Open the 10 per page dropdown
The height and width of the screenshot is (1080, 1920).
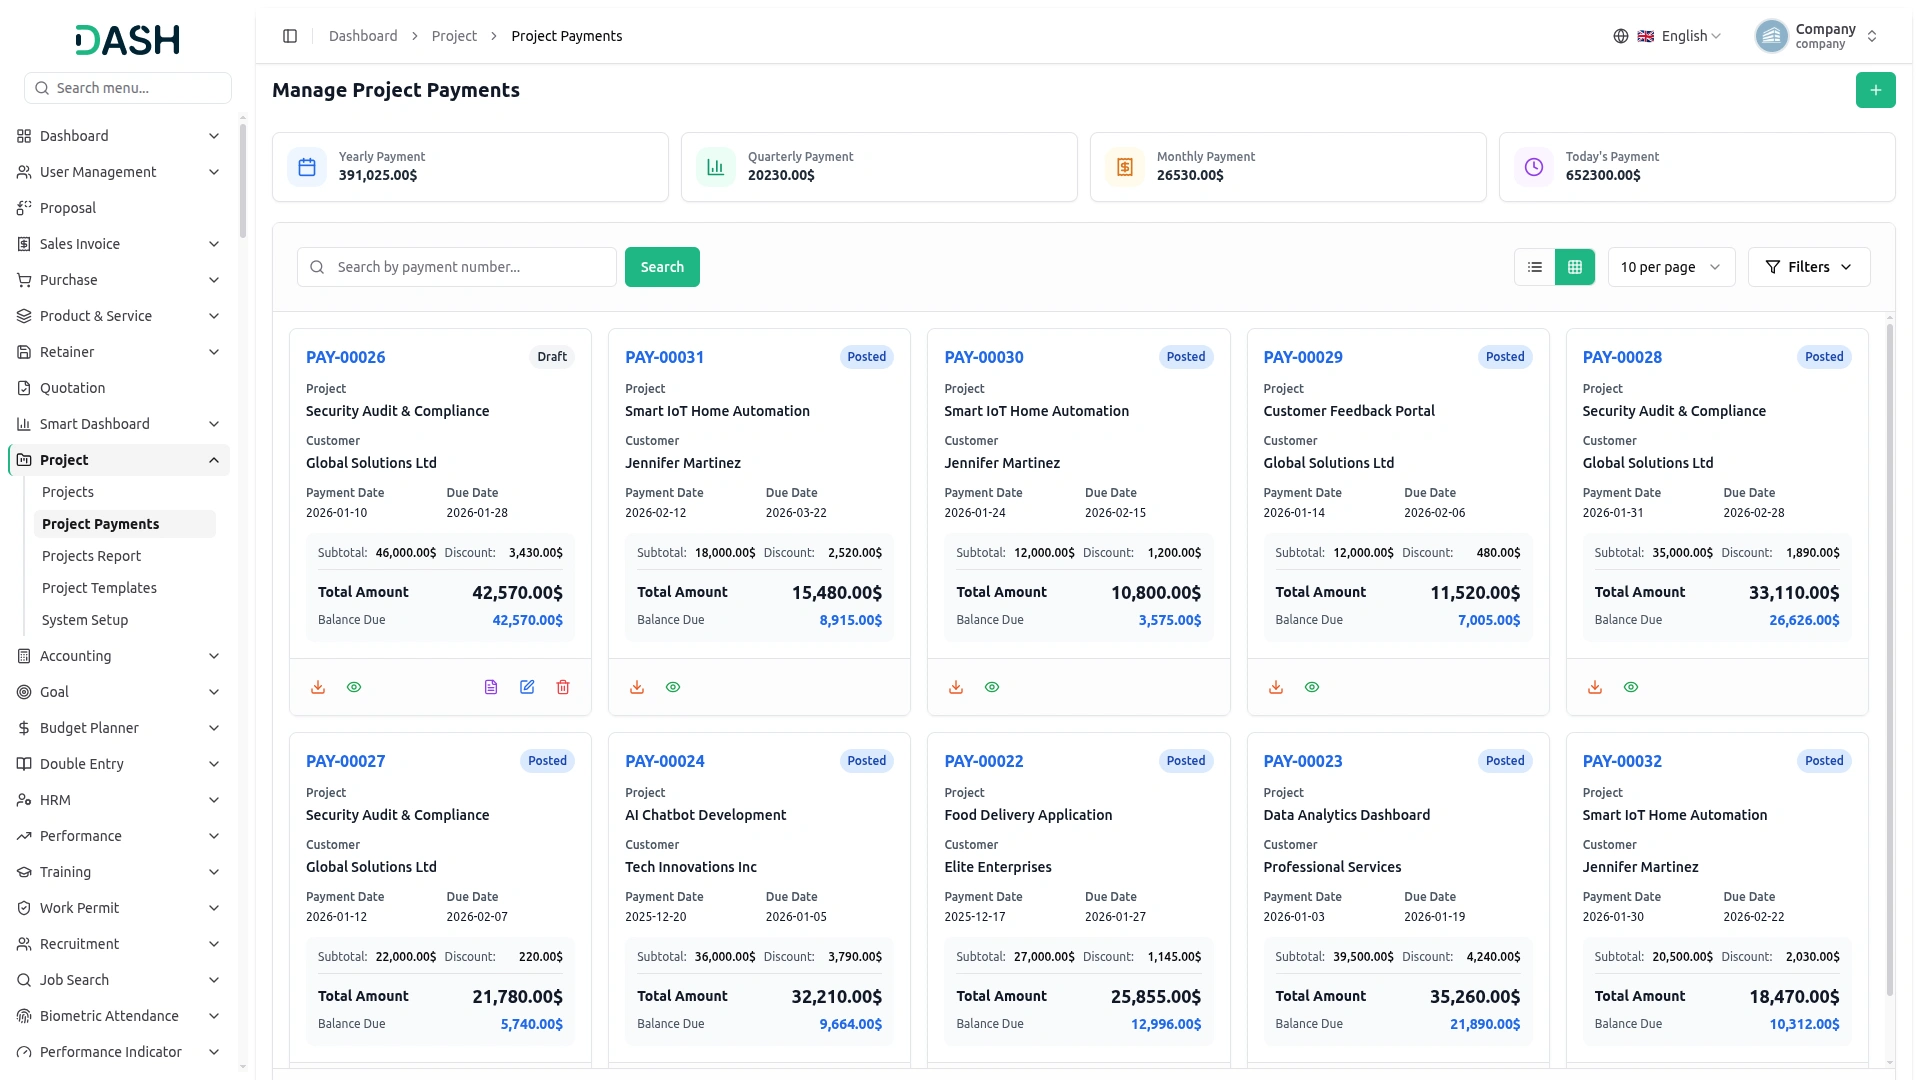1671,267
